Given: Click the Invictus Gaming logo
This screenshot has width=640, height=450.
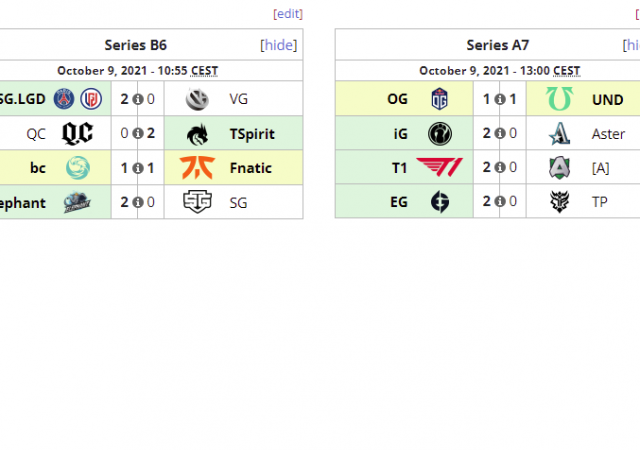Looking at the screenshot, I should pyautogui.click(x=440, y=133).
